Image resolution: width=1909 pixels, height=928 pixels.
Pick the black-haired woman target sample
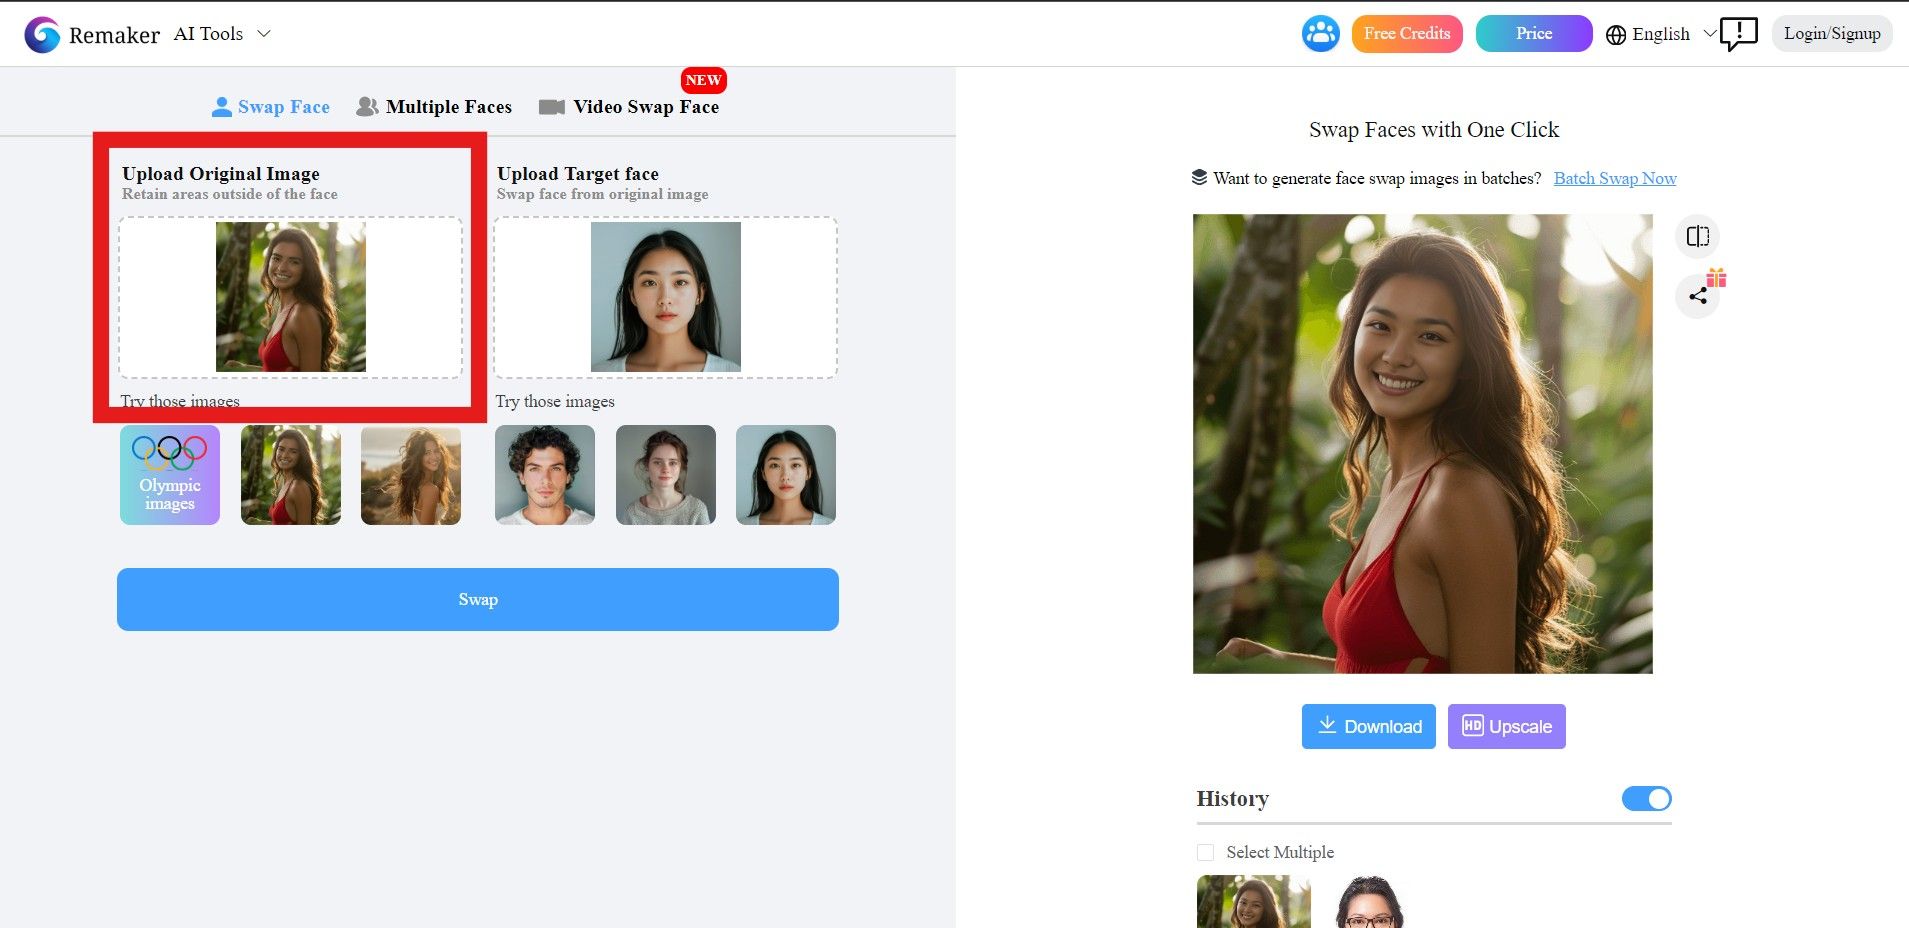tap(786, 475)
